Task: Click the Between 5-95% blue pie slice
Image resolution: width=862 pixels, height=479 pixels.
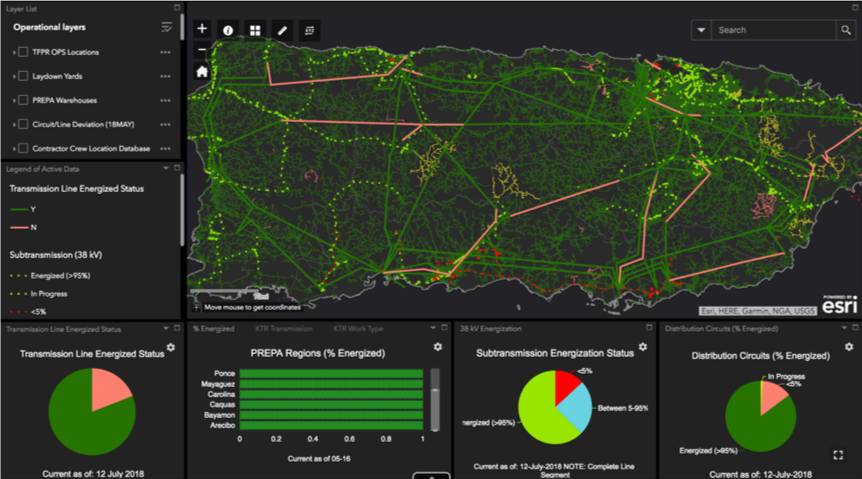Action: [577, 410]
